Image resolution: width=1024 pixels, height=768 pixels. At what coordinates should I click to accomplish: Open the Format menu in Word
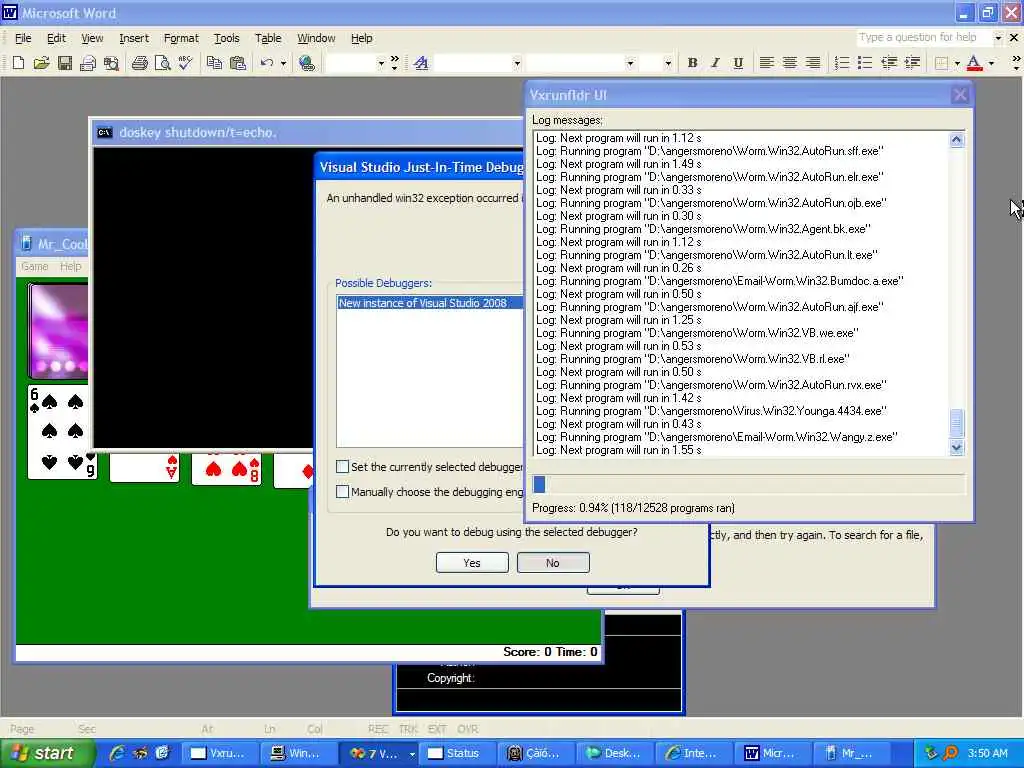(181, 39)
